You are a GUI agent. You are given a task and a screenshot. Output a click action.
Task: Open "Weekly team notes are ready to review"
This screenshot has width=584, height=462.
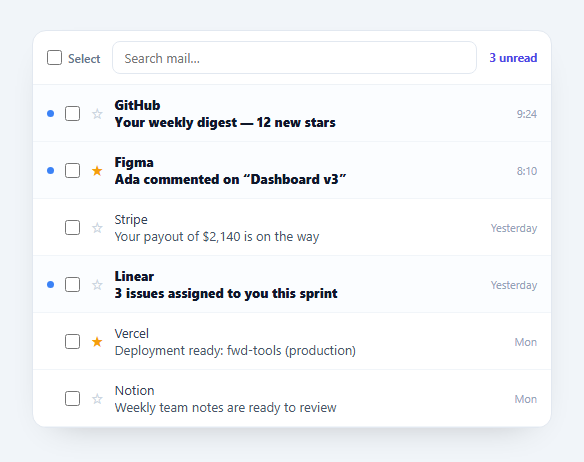coord(225,408)
